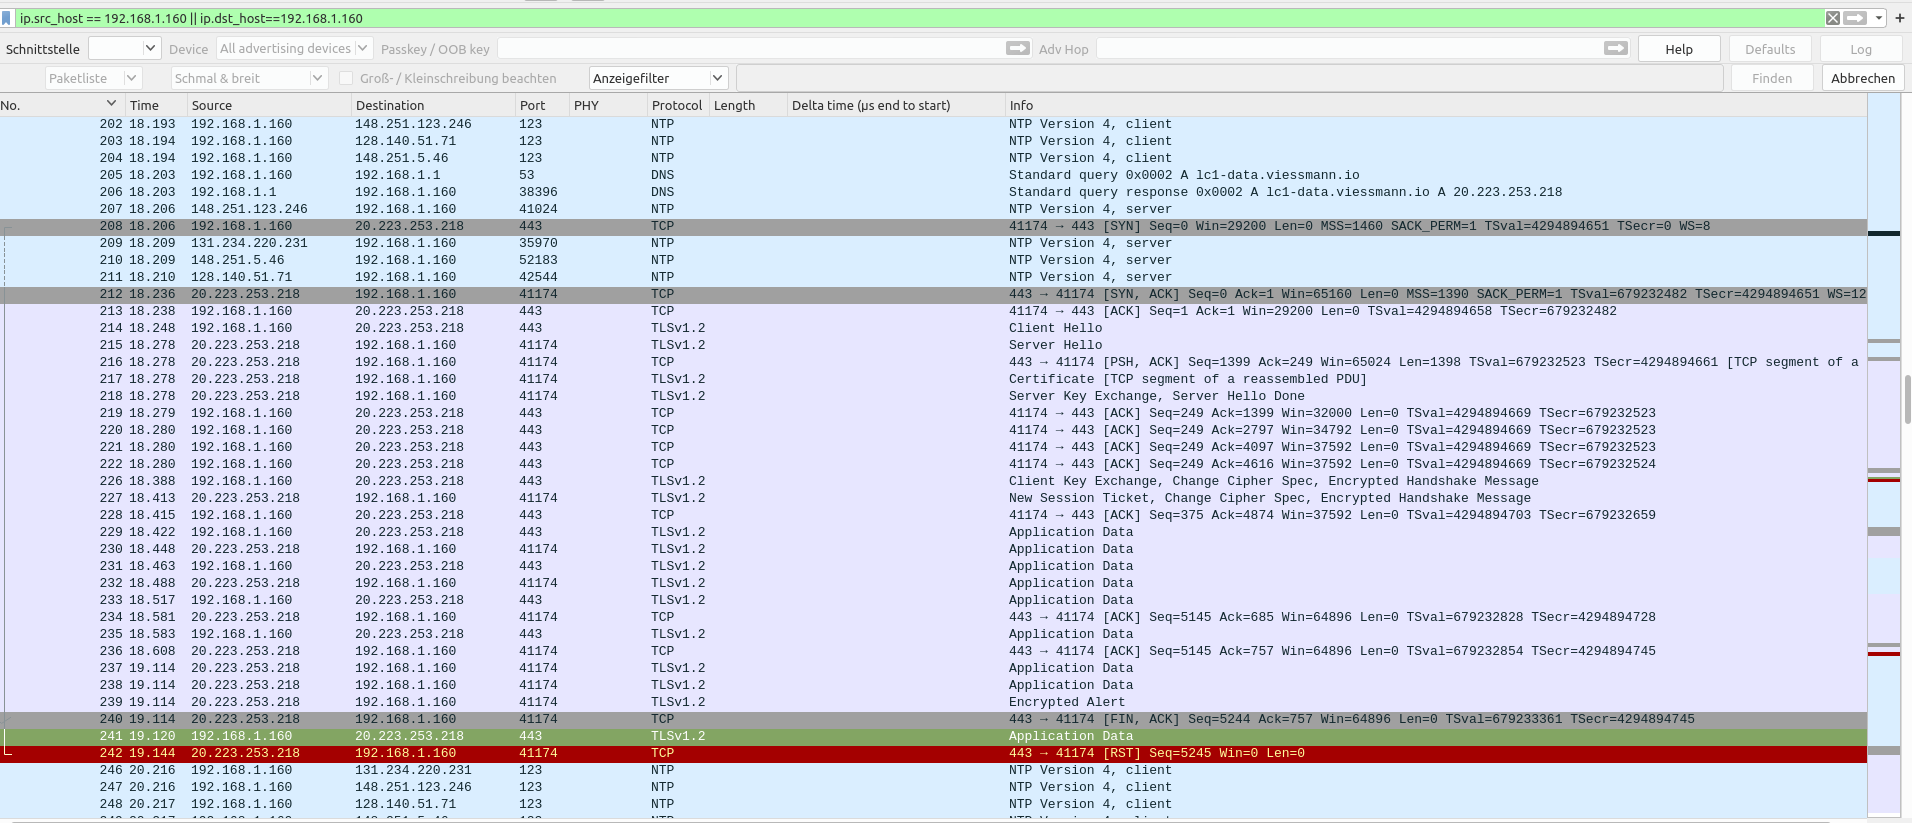Select packet 218 Server Key Exchange row
1912x823 pixels.
[x=933, y=396]
